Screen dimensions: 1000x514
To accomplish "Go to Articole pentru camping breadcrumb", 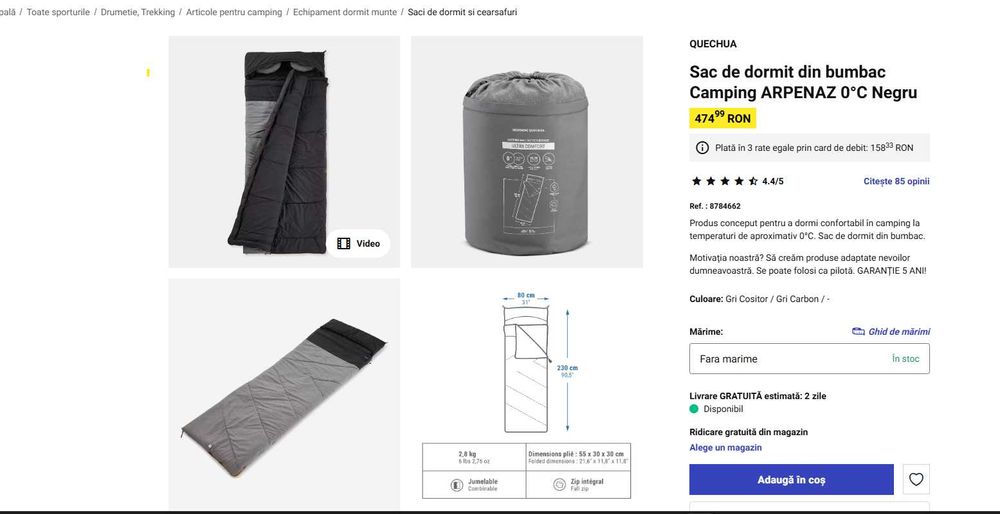I will [234, 12].
